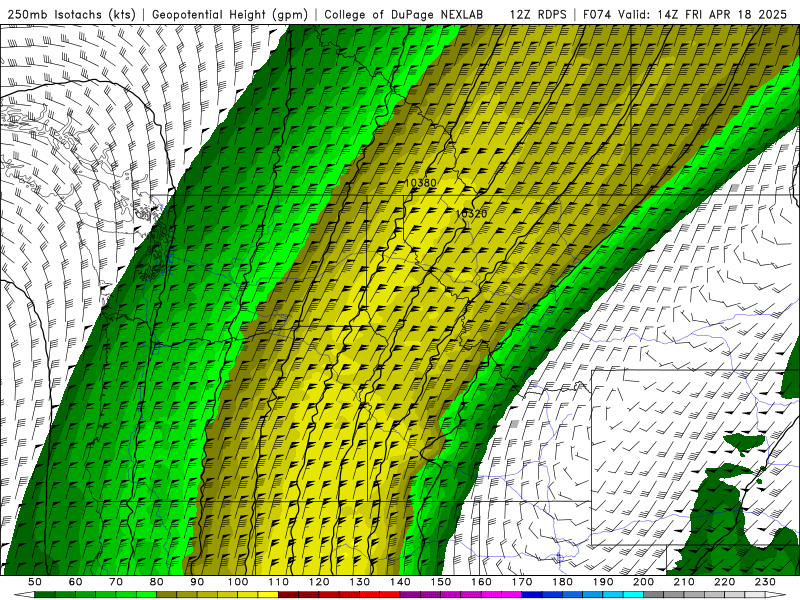Click the color bar label 180

point(562,582)
